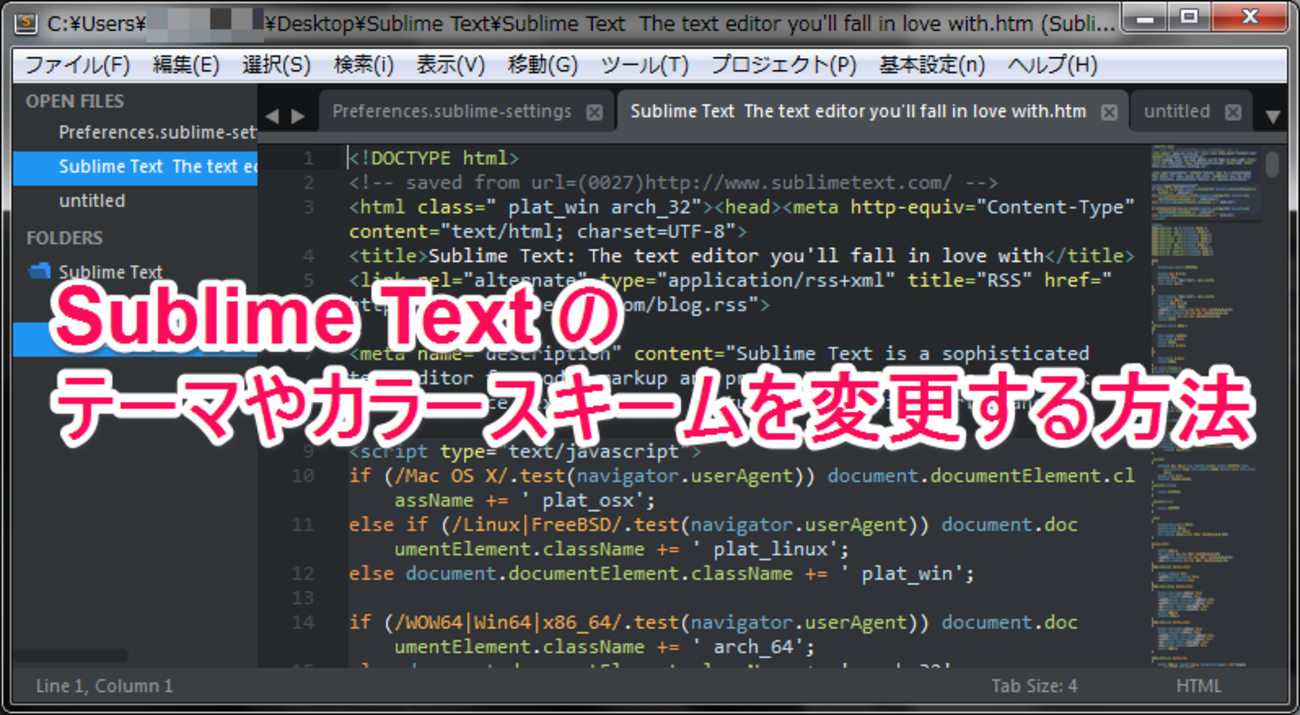Open the 検索(i) menu

(x=364, y=65)
